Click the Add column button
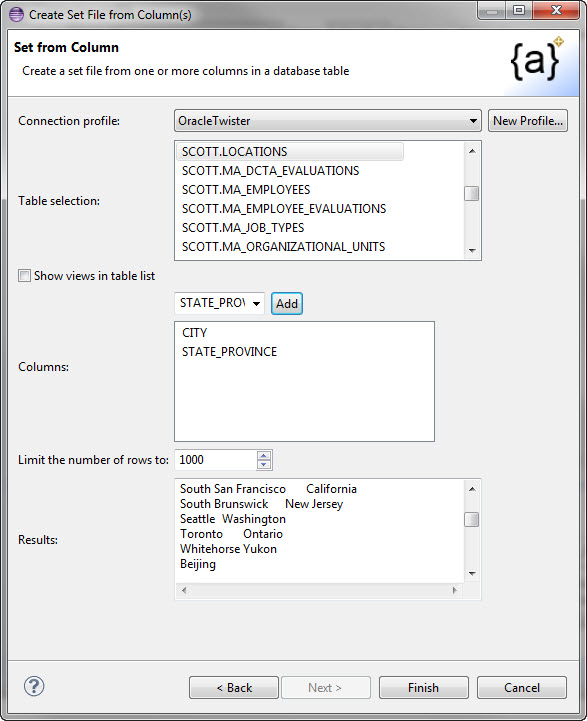587x721 pixels. (x=287, y=303)
